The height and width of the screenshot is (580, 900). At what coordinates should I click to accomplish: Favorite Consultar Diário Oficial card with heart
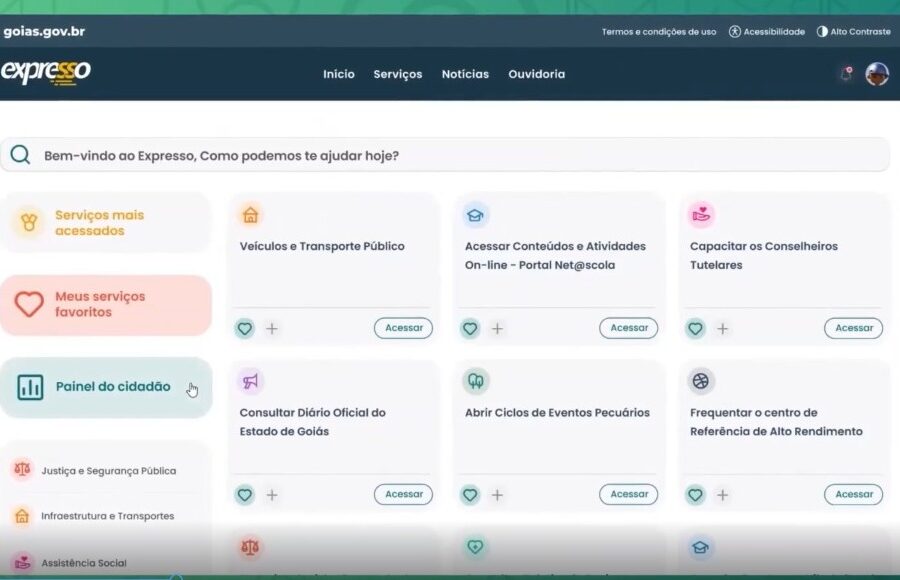(x=245, y=494)
